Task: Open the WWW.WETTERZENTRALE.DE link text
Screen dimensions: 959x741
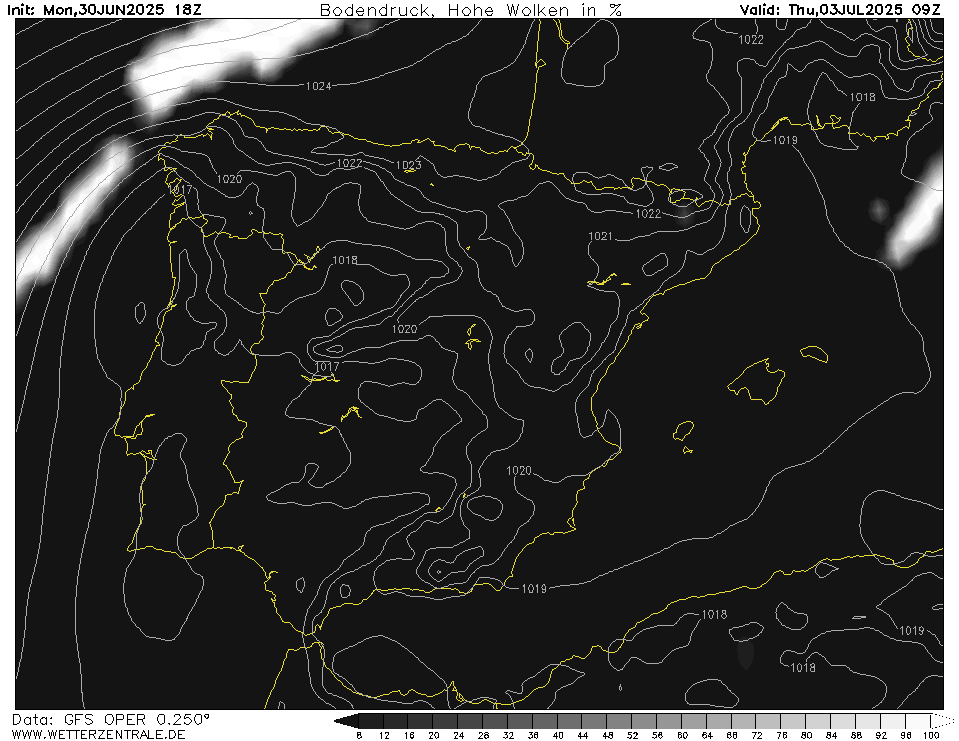Action: (98, 734)
